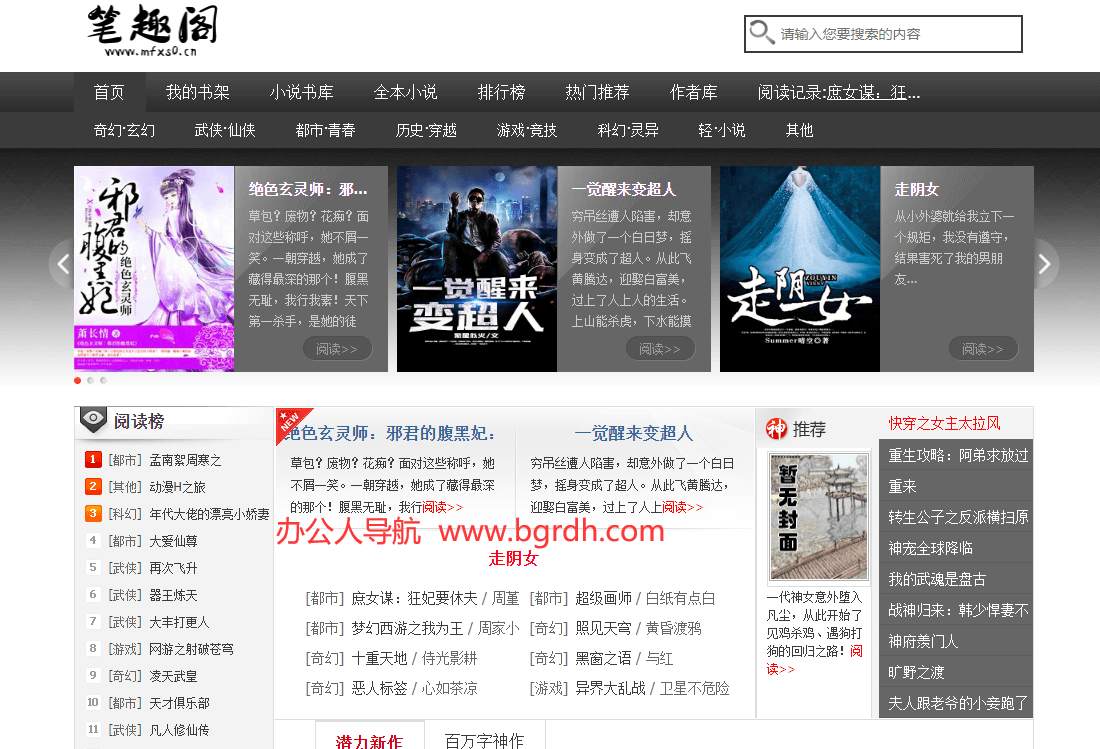Click the 笔趣阁 site logo

(152, 32)
